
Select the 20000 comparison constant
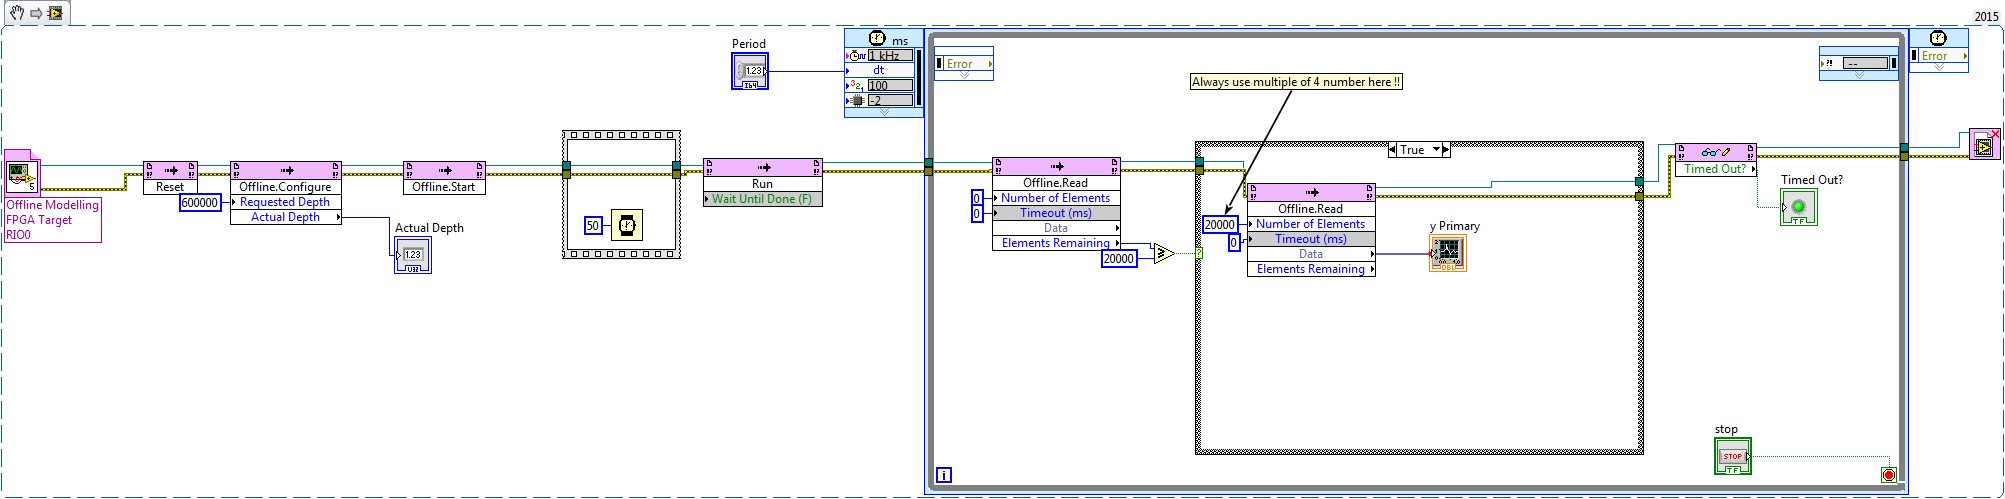(1119, 259)
